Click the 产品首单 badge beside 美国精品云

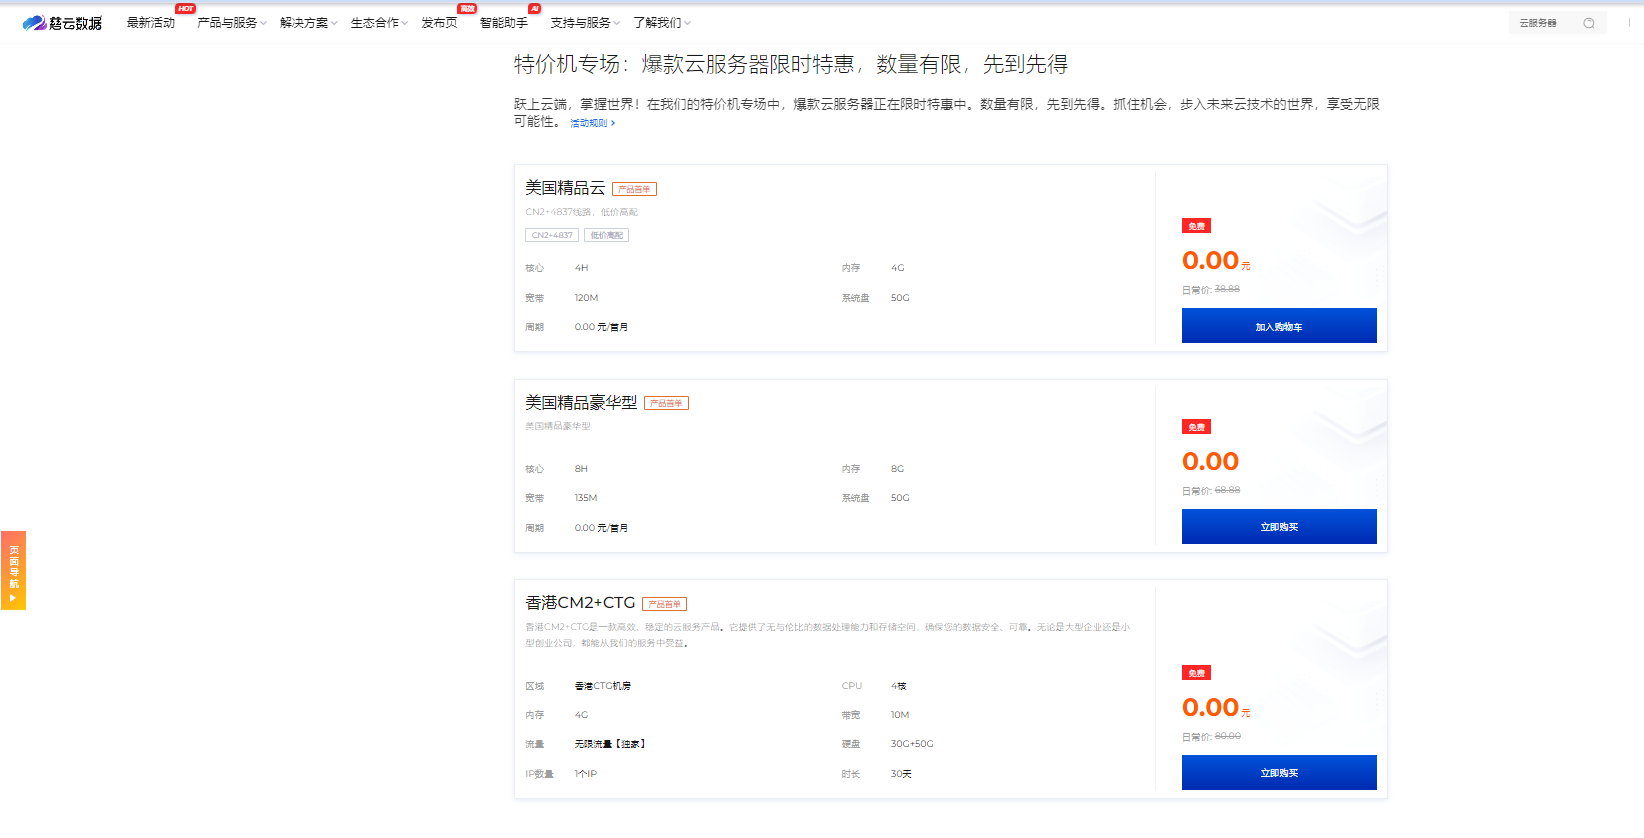click(x=634, y=189)
